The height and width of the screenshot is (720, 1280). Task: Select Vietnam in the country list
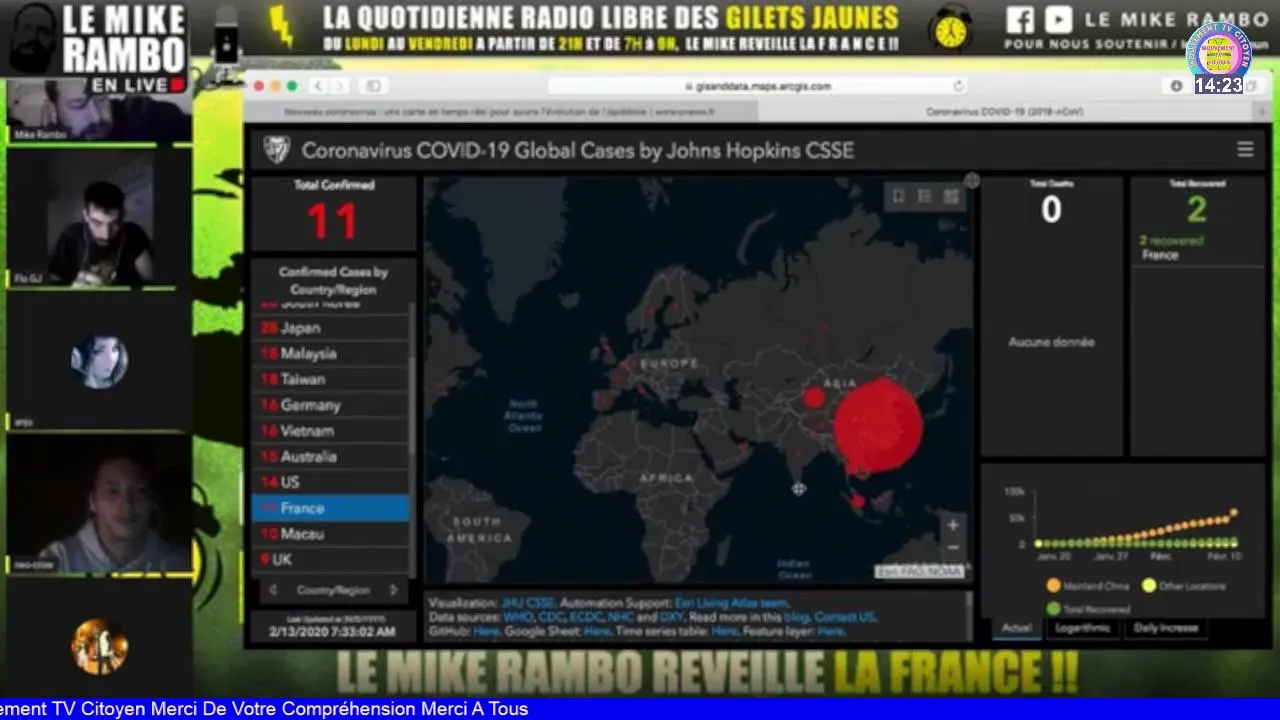coord(330,431)
